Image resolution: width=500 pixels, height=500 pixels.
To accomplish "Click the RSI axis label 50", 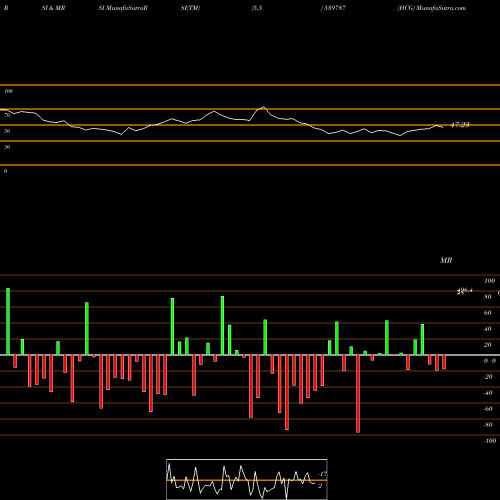I will coord(7,131).
